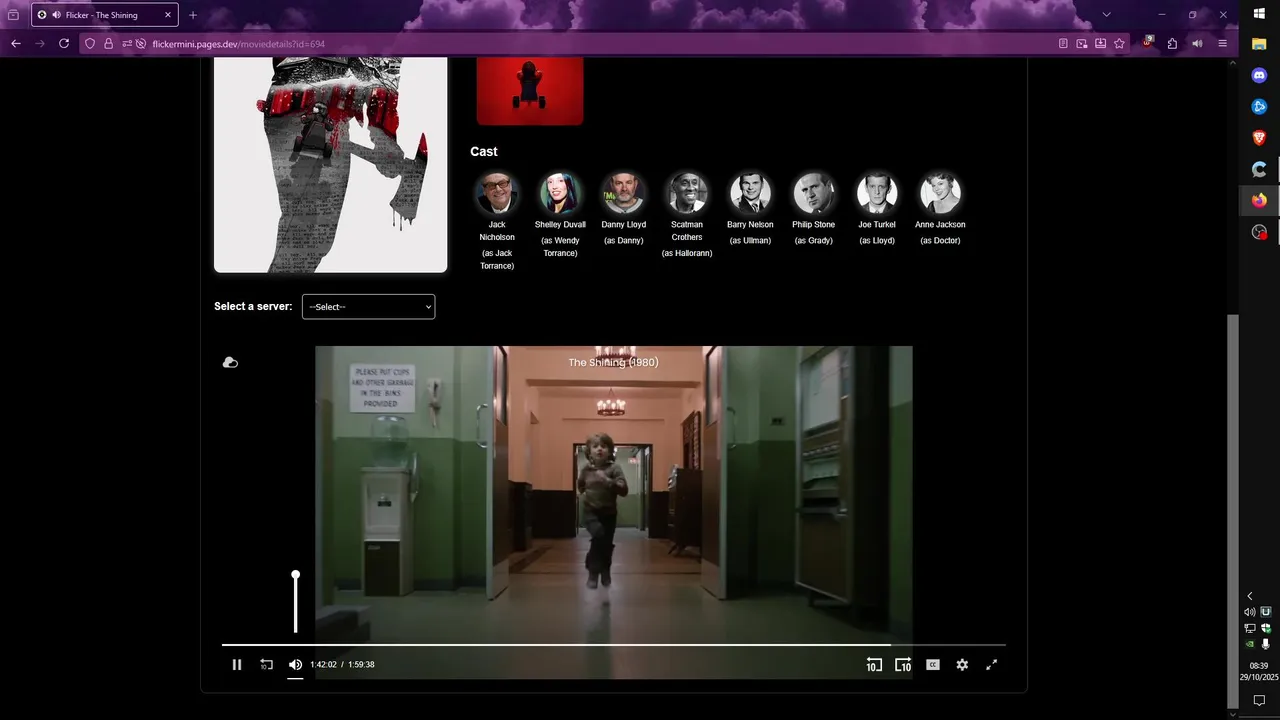
Task: Close the Flicker - The Shining tab
Action: tap(168, 15)
